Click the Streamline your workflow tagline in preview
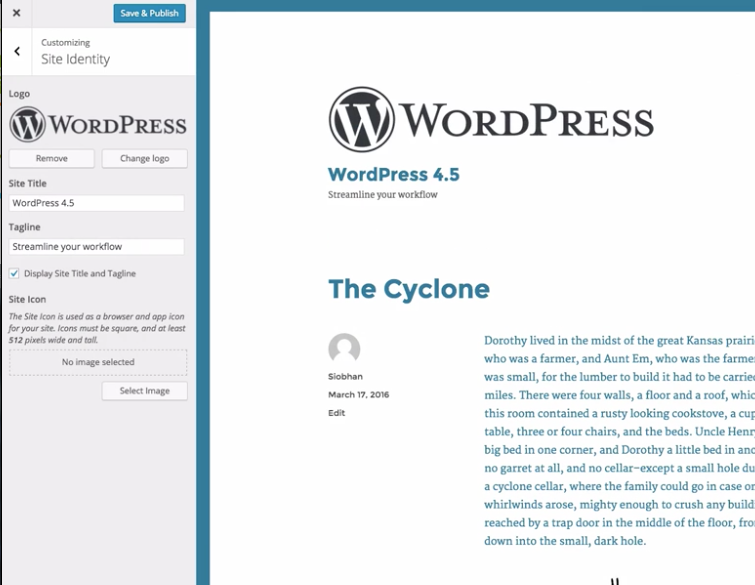This screenshot has height=585, width=755. click(383, 195)
